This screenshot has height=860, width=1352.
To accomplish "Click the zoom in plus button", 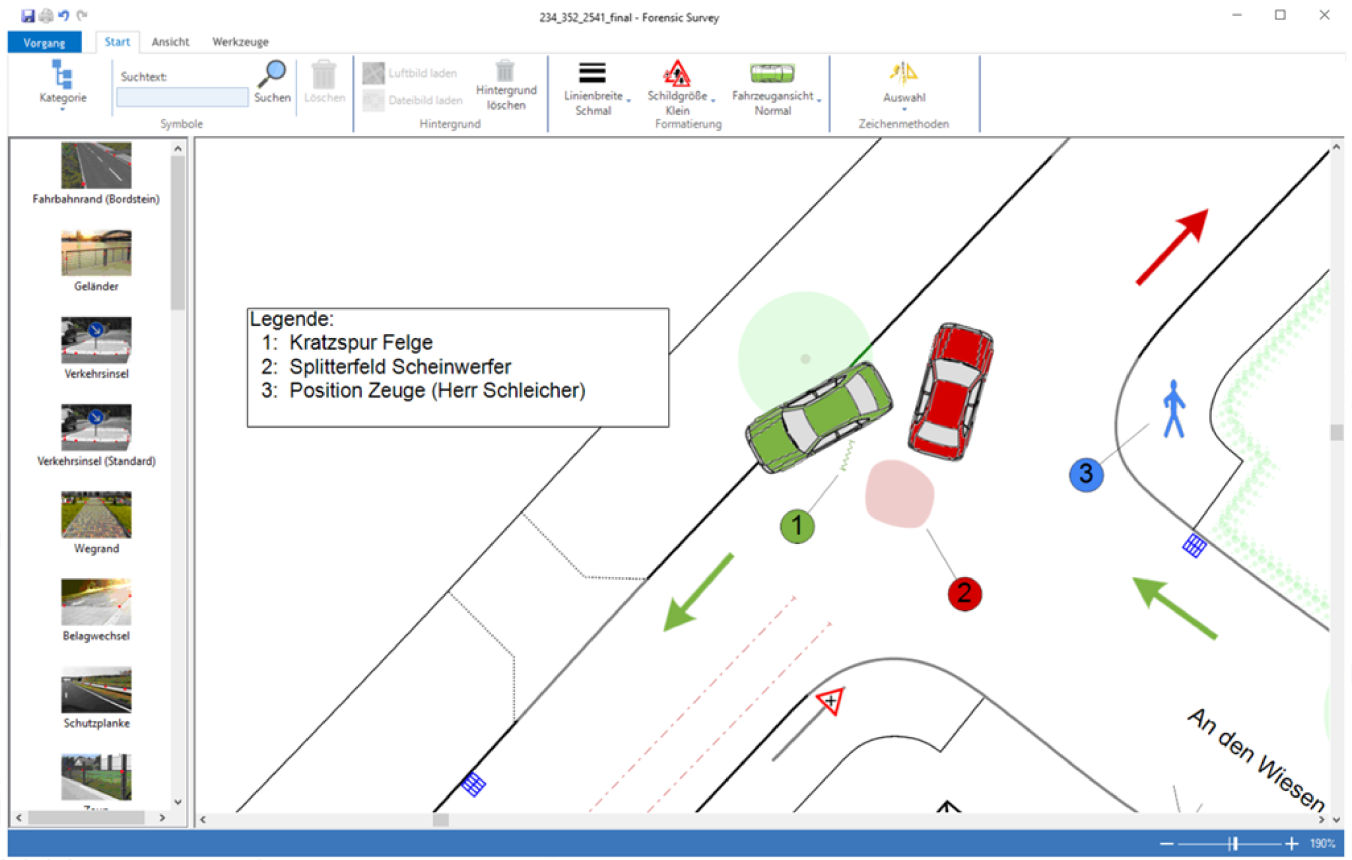I will tap(1292, 844).
